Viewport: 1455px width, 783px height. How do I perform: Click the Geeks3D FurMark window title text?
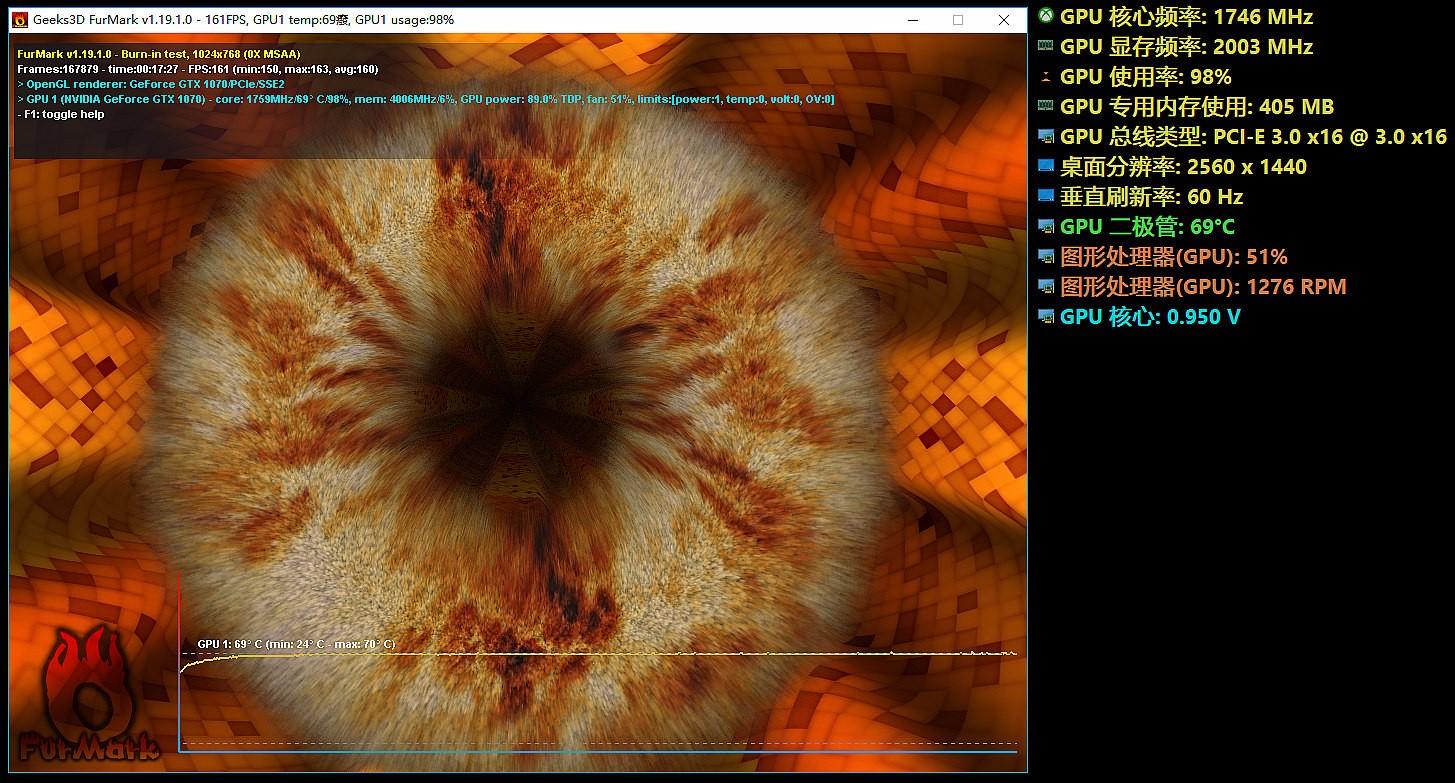click(x=244, y=19)
